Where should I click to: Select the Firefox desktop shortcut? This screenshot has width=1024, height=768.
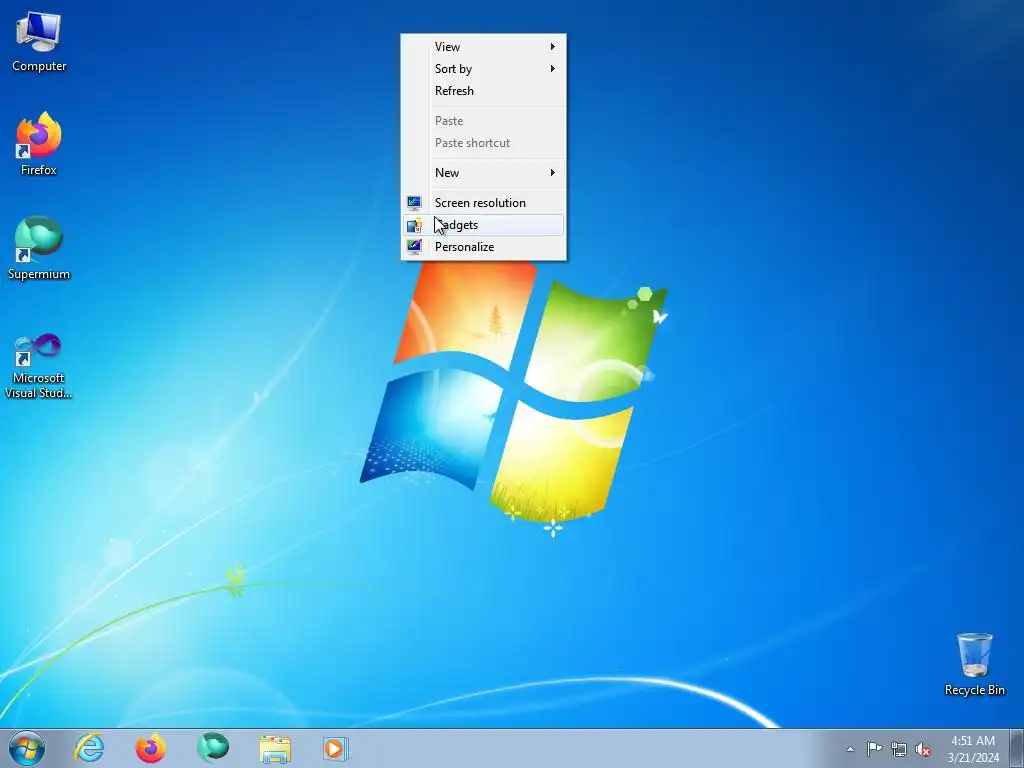click(x=39, y=144)
